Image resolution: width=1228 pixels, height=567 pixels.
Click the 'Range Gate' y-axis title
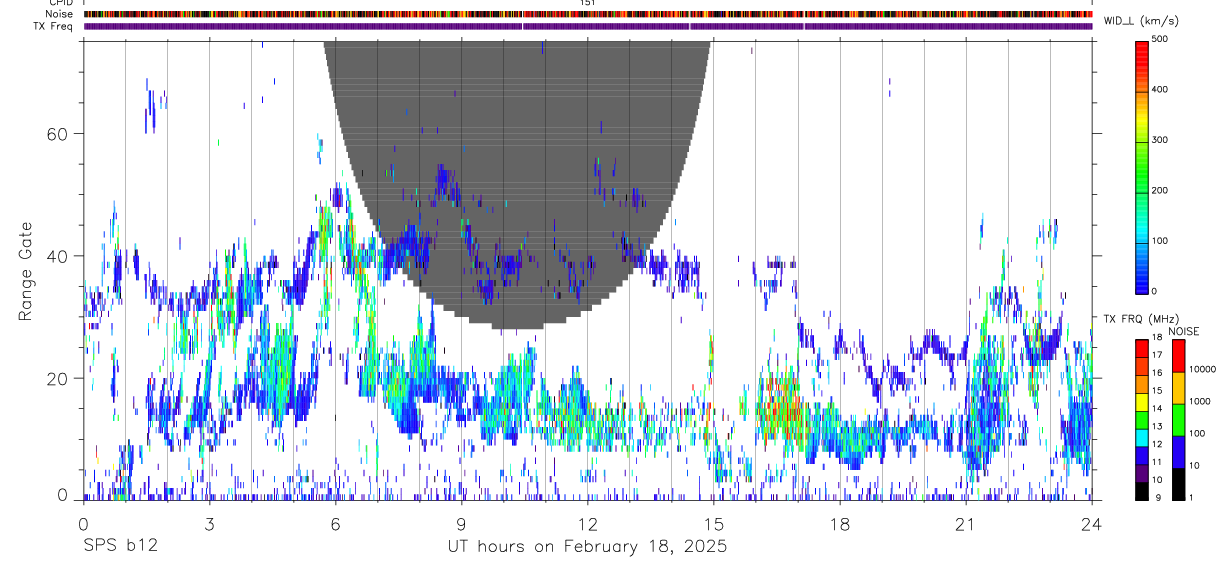[x=28, y=270]
